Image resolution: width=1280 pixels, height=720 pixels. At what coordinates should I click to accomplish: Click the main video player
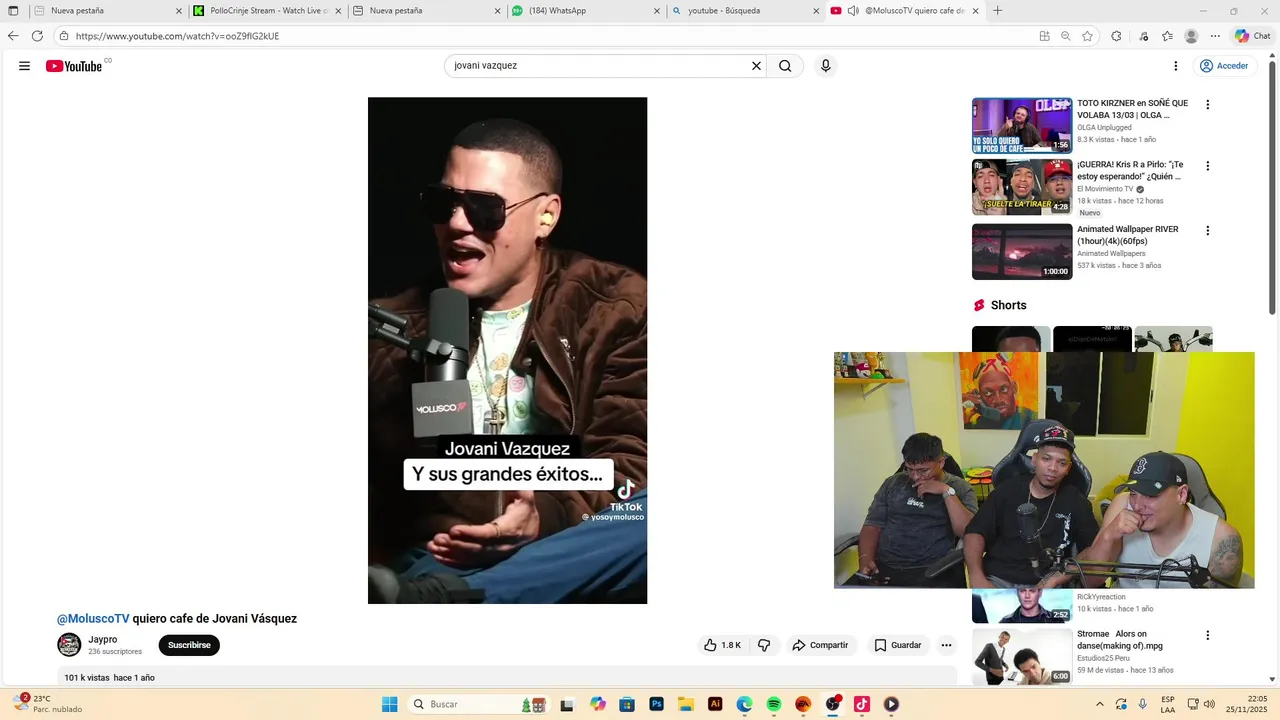[x=507, y=350]
